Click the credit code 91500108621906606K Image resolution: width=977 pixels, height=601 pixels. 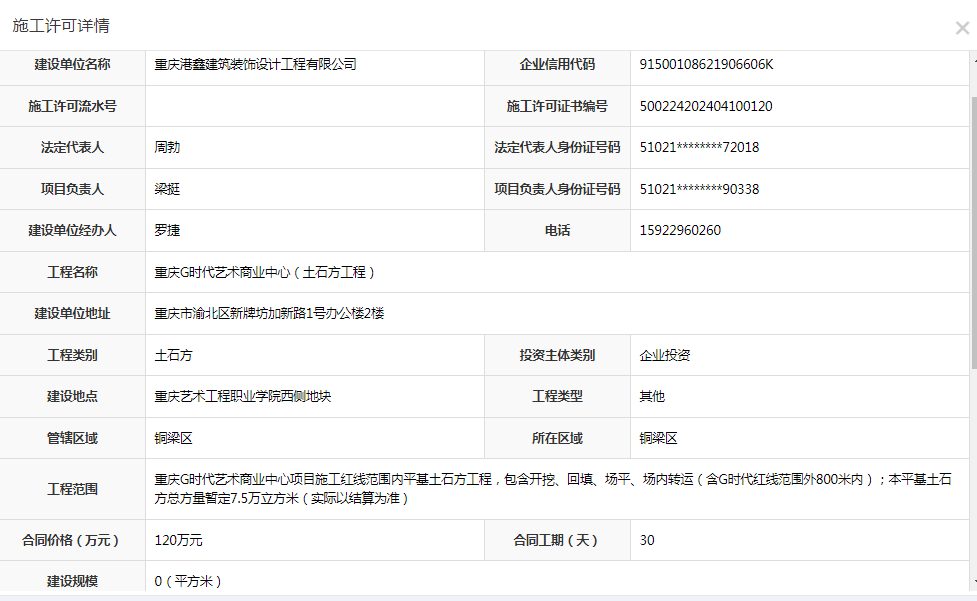click(706, 65)
